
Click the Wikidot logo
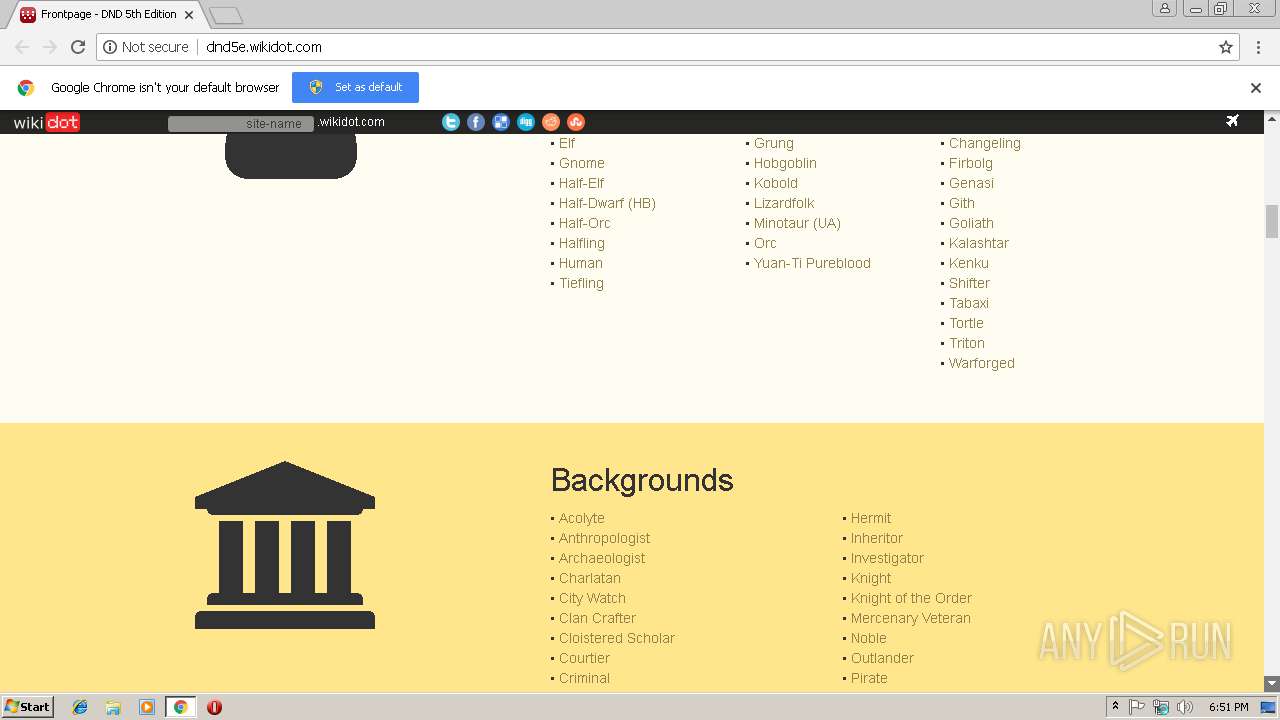pyautogui.click(x=46, y=122)
